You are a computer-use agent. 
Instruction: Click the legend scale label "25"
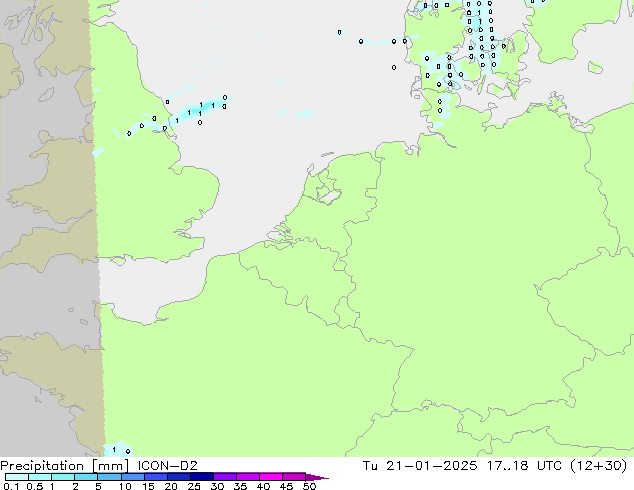(x=194, y=486)
